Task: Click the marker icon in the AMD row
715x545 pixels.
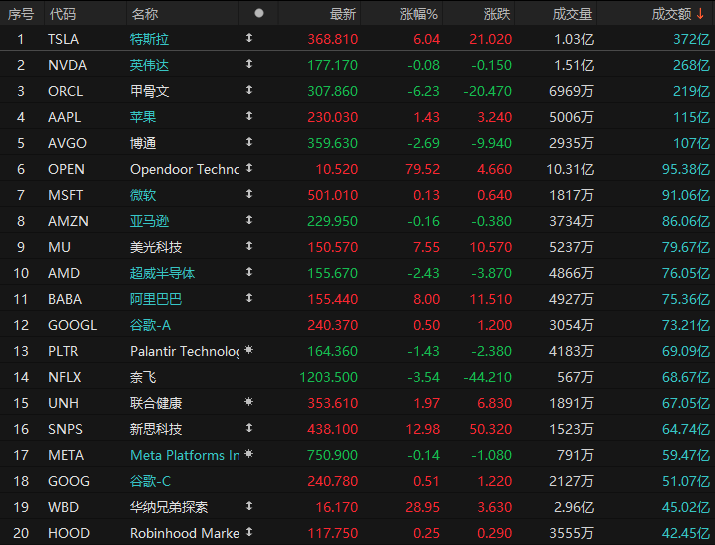Action: pyautogui.click(x=249, y=272)
